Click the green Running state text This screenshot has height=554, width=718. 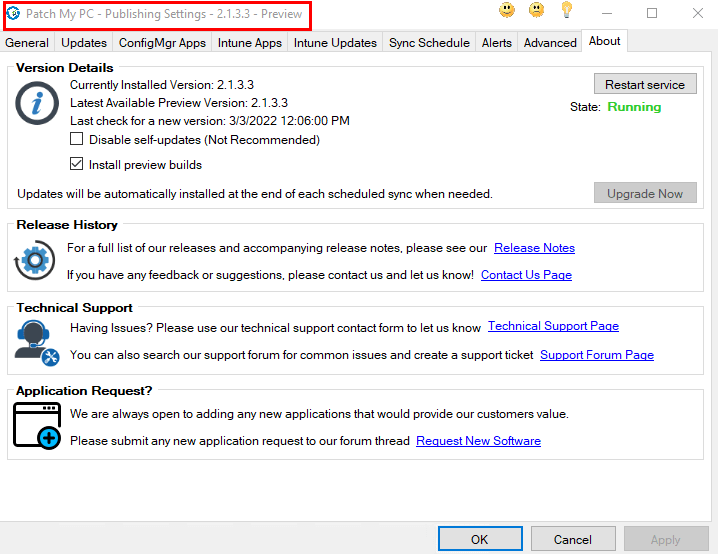tap(634, 107)
